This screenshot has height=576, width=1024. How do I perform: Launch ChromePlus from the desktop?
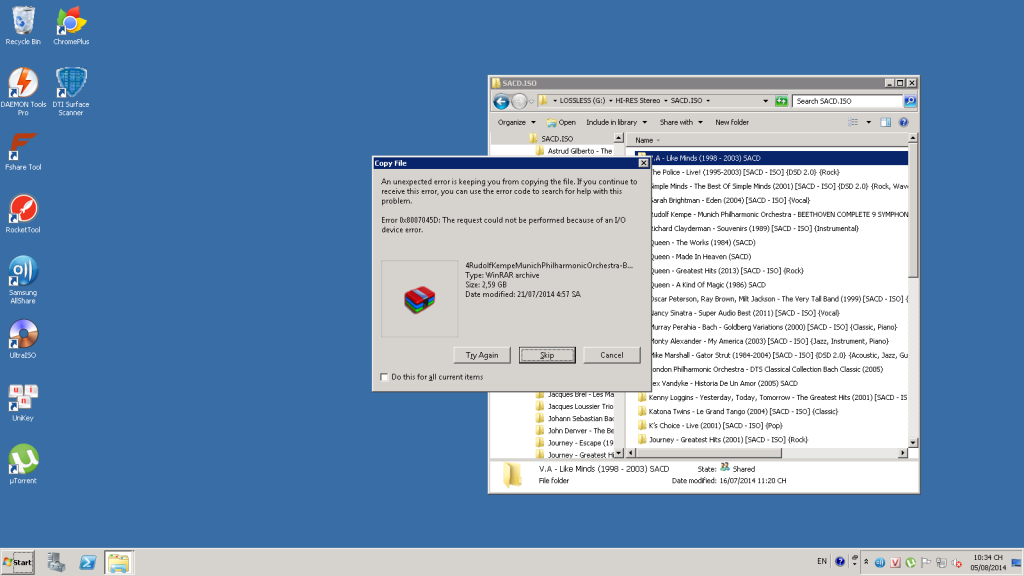tap(71, 26)
